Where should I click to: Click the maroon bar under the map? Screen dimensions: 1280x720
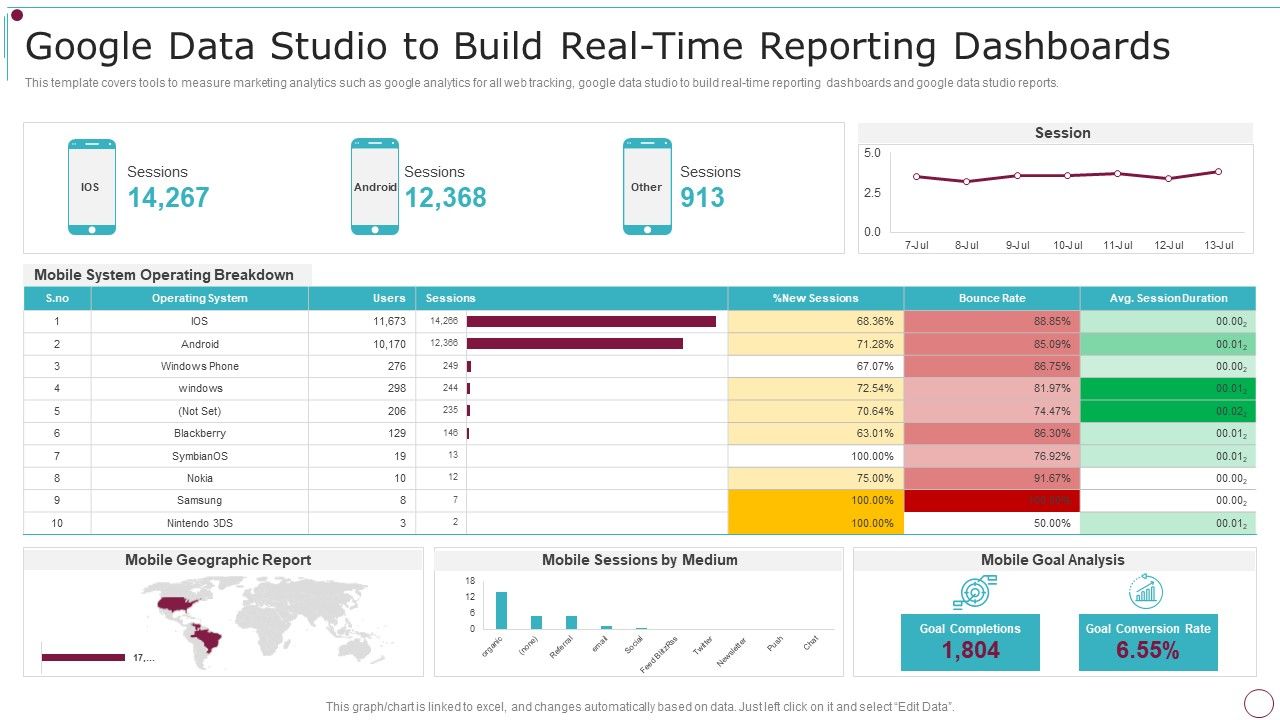pyautogui.click(x=83, y=657)
